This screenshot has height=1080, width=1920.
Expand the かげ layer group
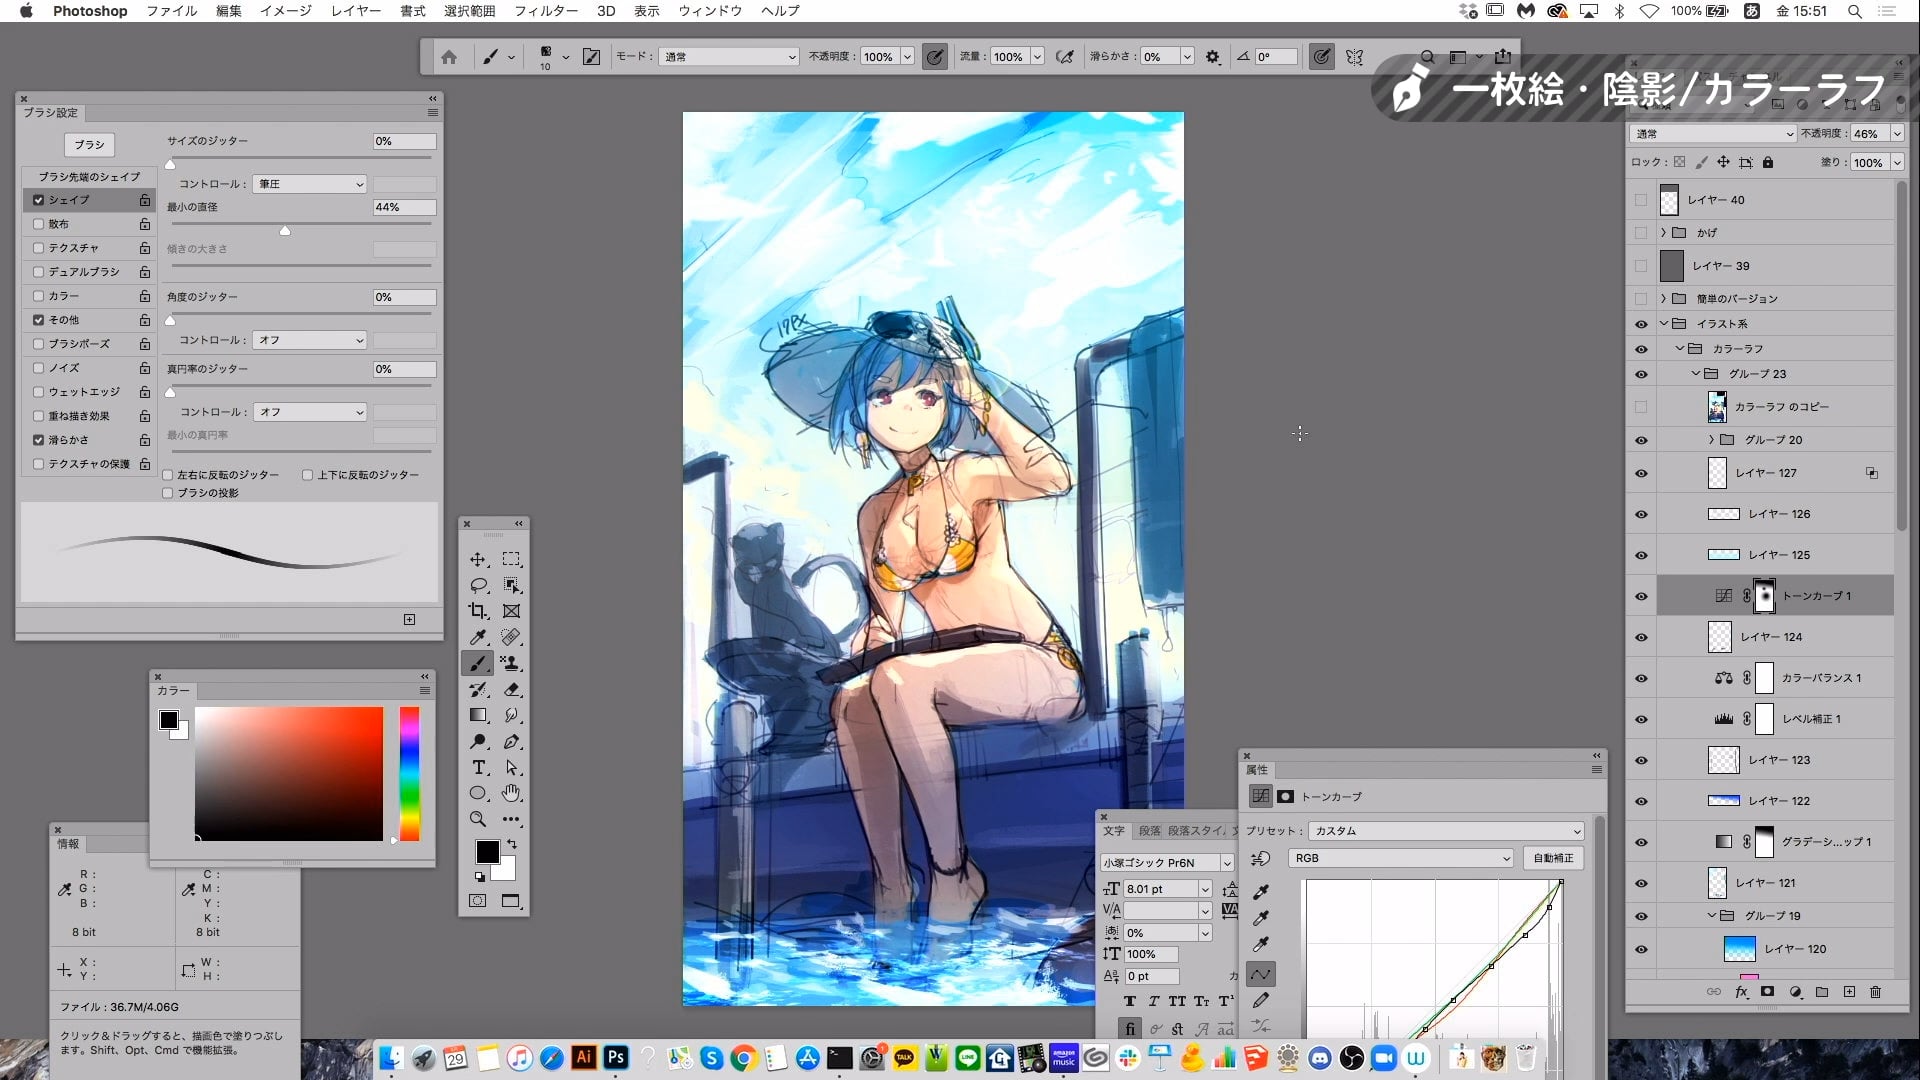click(x=1663, y=233)
